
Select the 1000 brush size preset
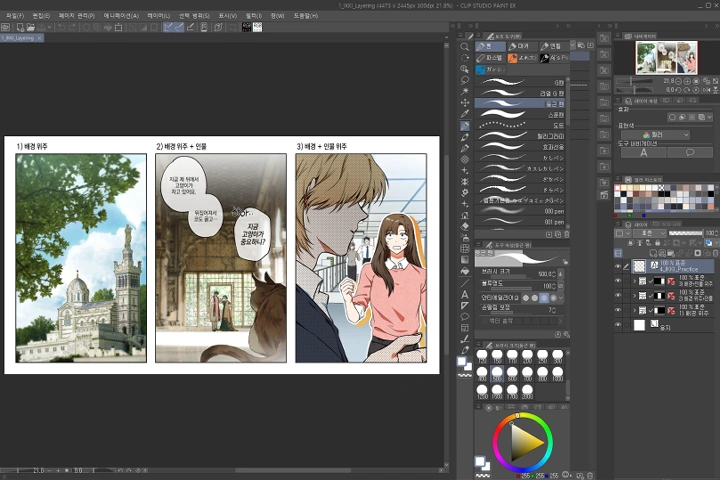[557, 374]
